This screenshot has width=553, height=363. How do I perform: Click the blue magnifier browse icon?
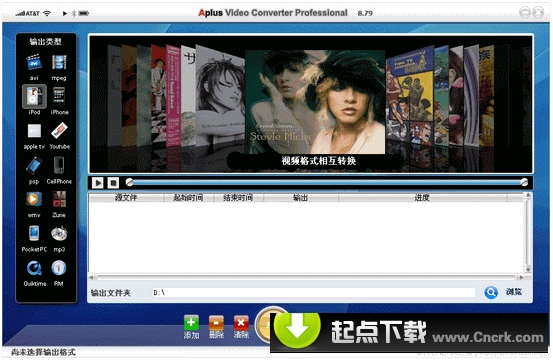[x=491, y=292]
